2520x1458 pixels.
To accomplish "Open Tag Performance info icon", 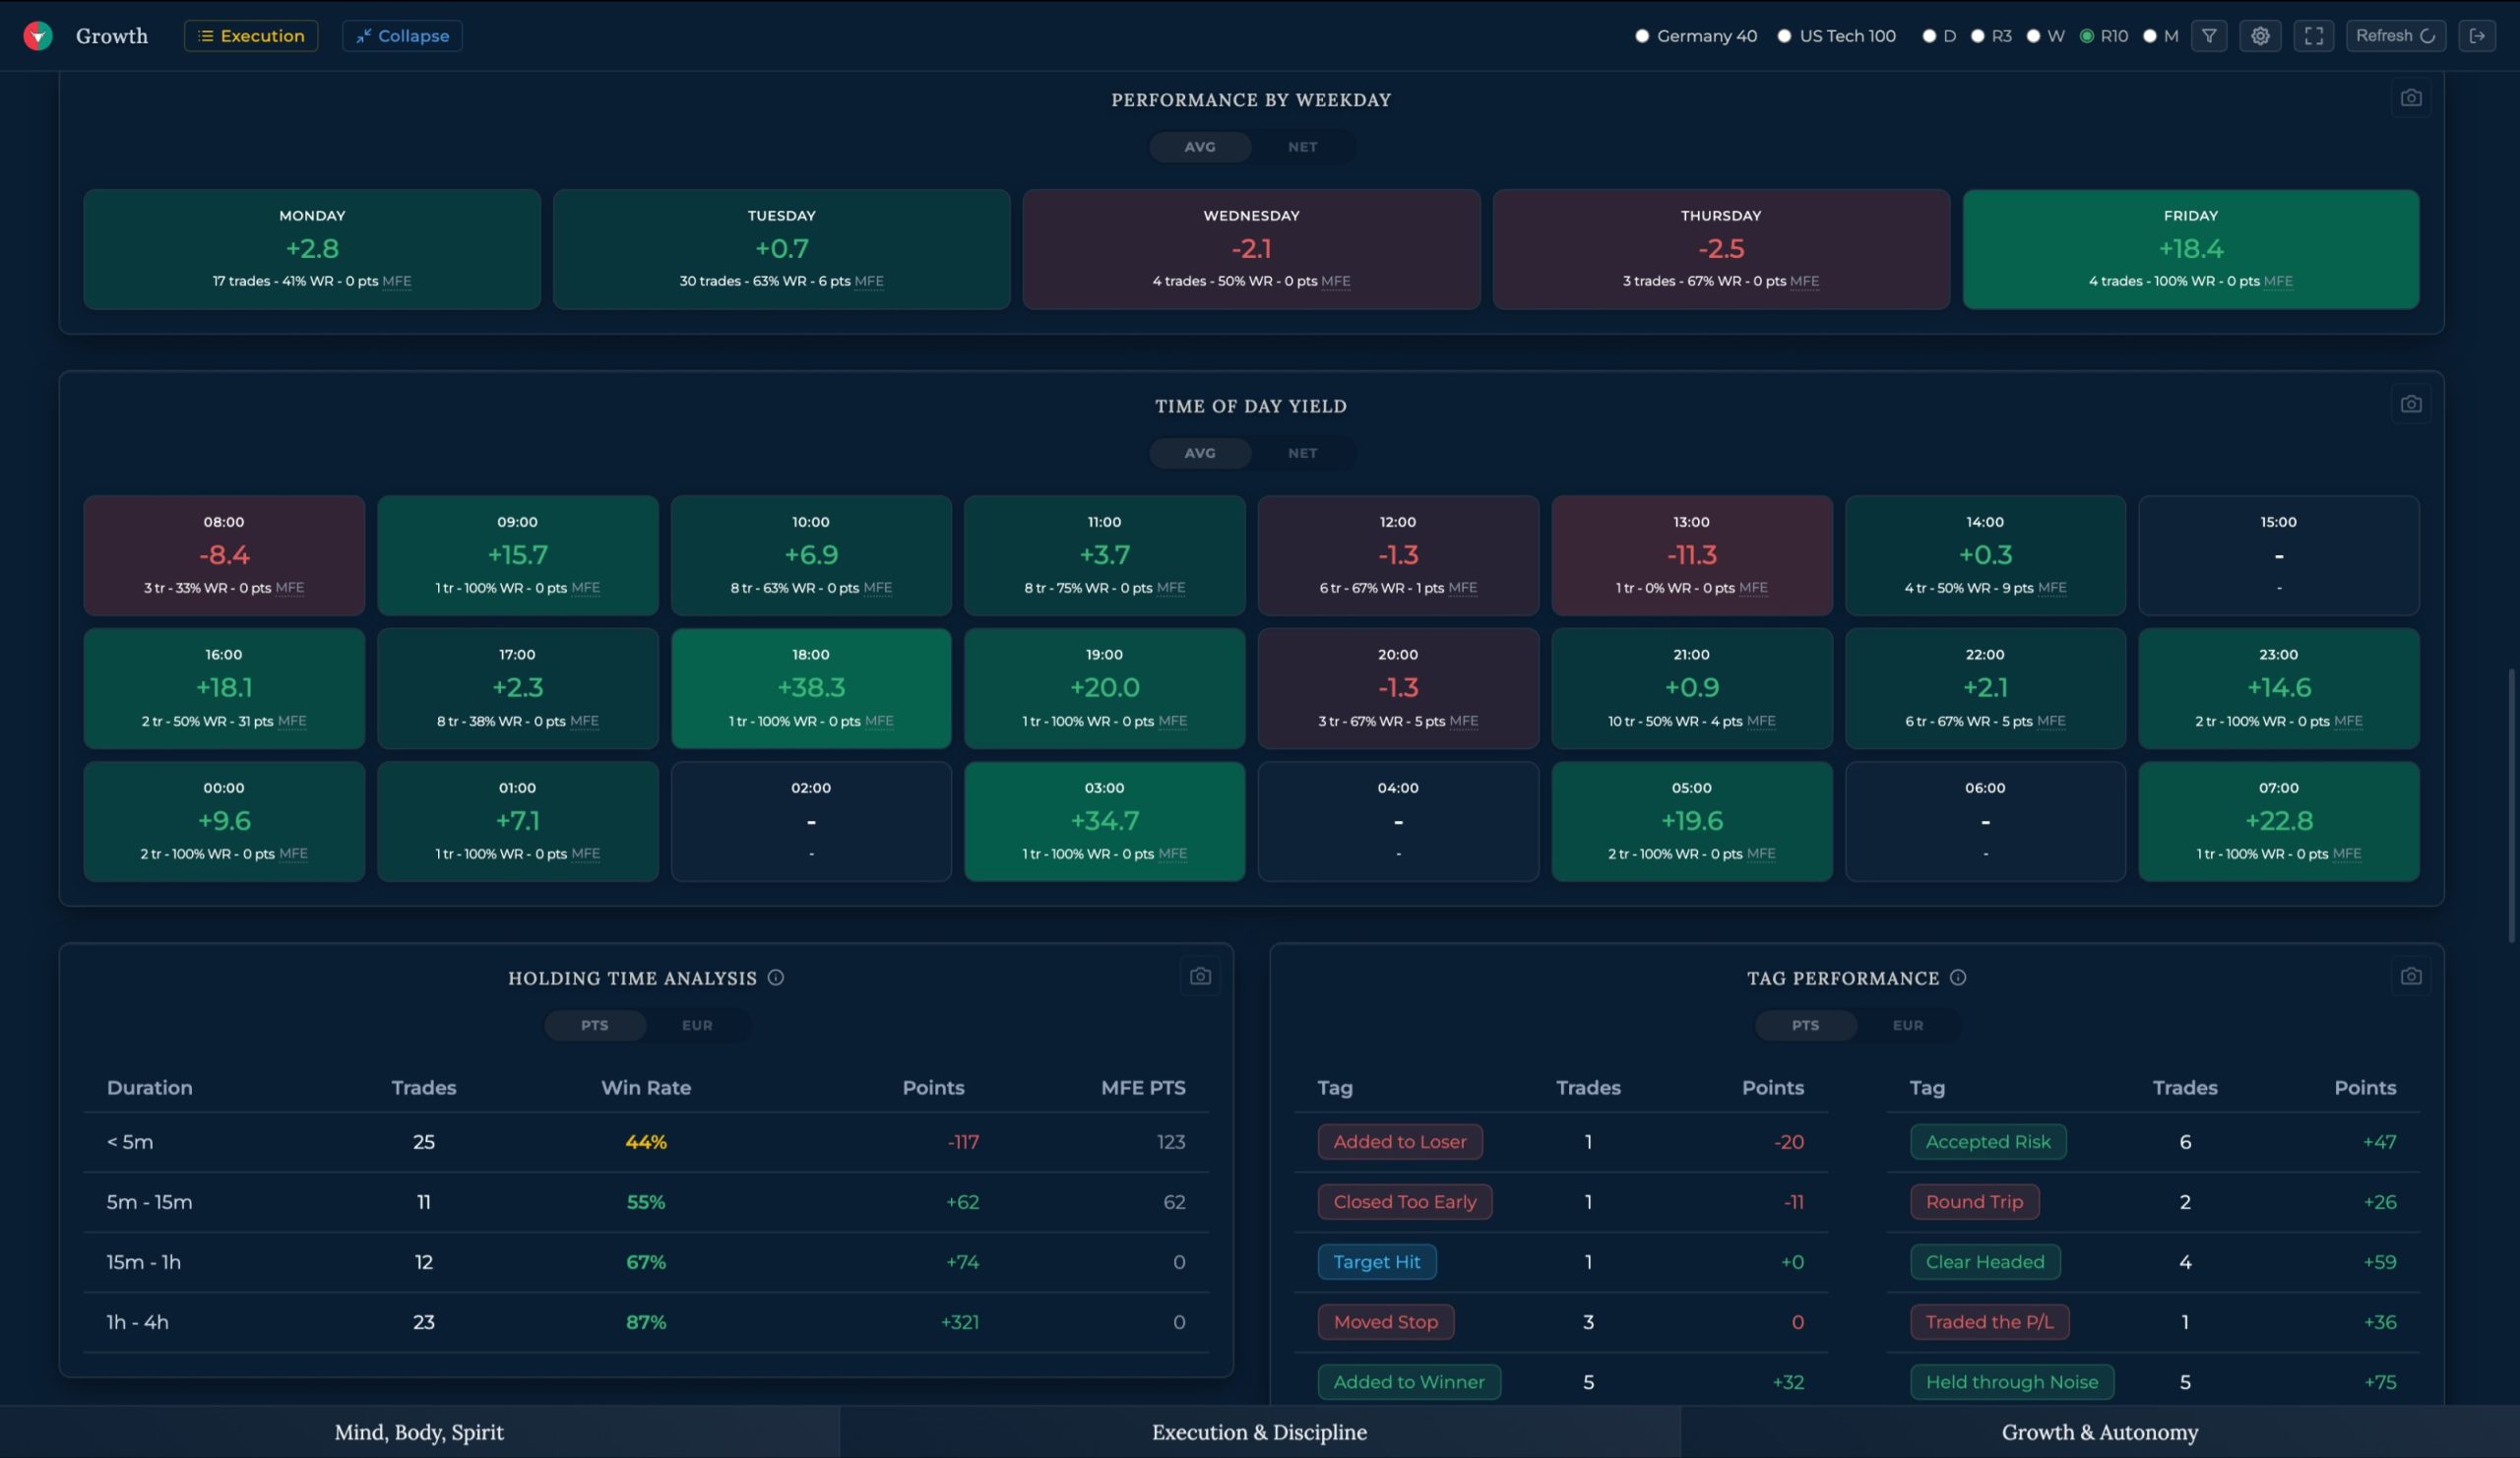I will point(1957,978).
